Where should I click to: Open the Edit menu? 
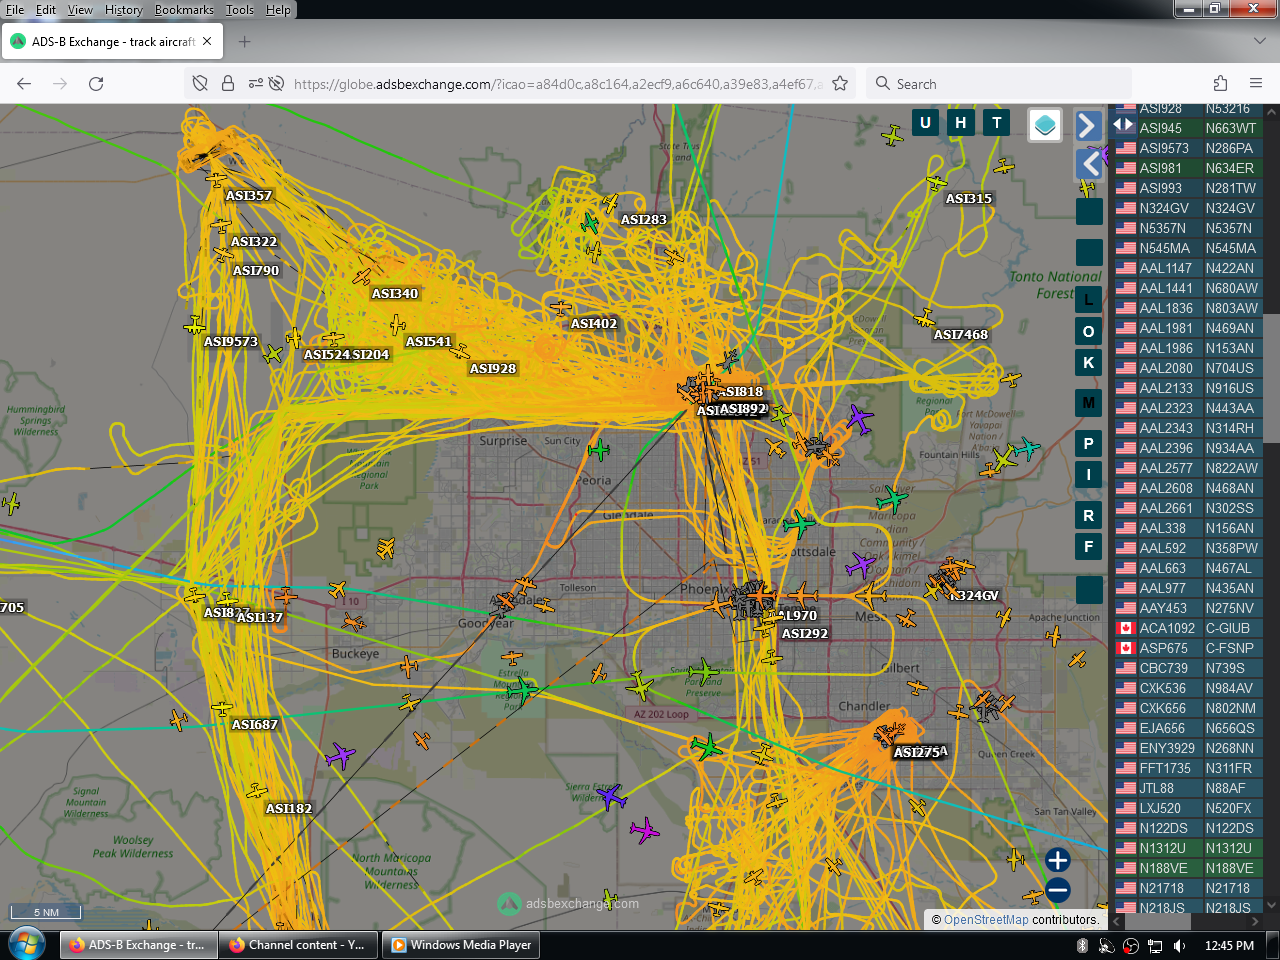(x=46, y=10)
